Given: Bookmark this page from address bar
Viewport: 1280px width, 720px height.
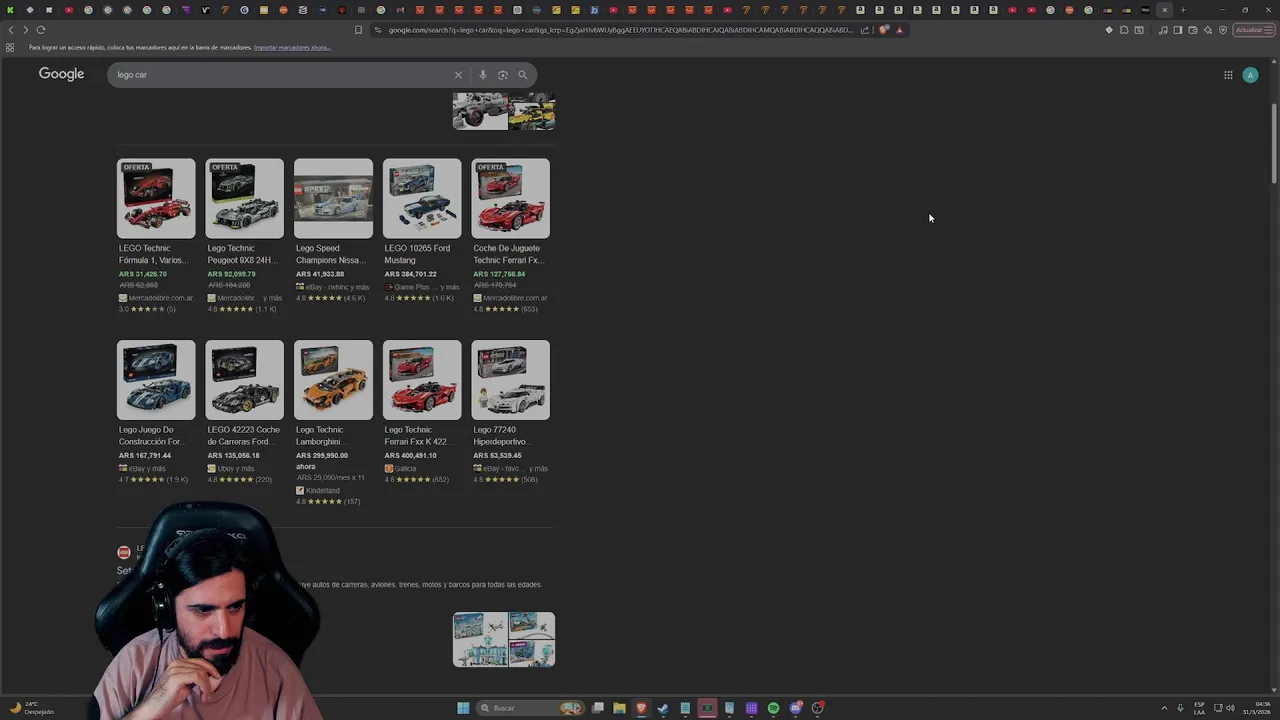Looking at the screenshot, I should tap(358, 30).
